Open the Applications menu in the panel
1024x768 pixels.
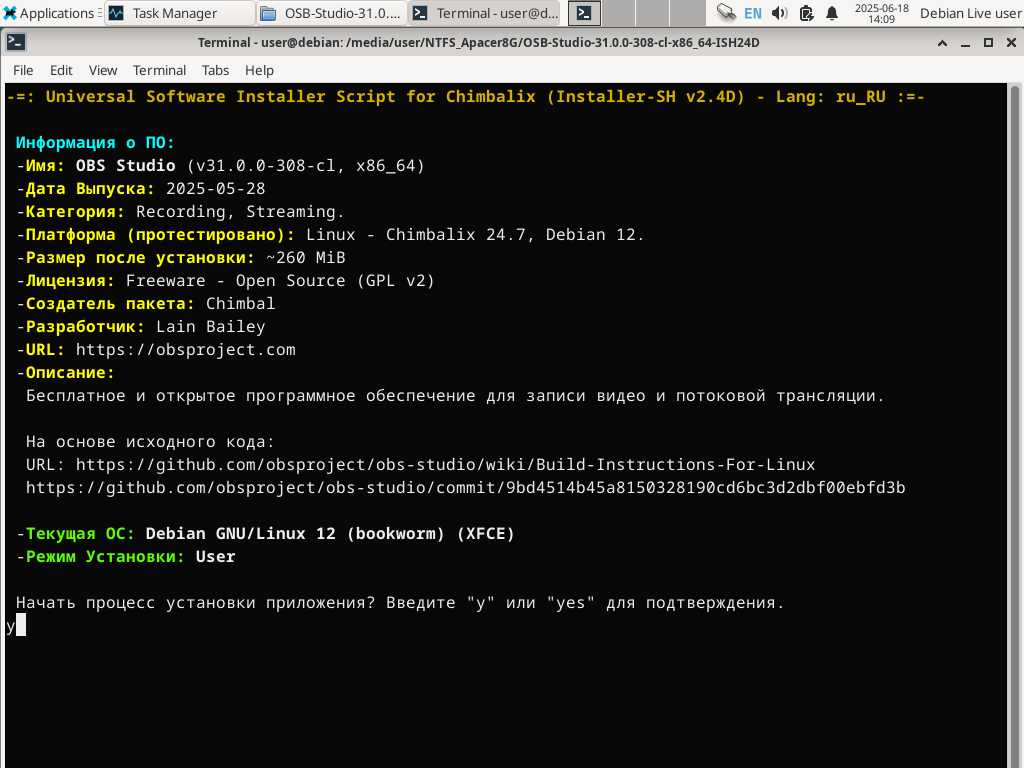(51, 13)
